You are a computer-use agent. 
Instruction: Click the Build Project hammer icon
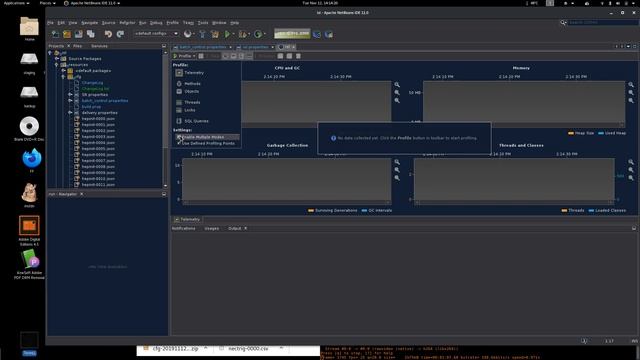click(x=202, y=34)
